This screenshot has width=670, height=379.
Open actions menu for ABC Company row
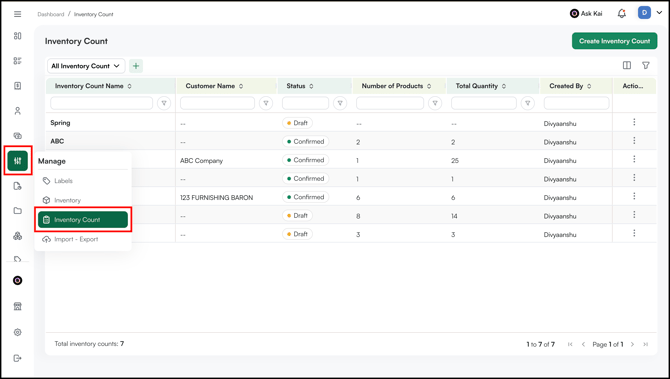(634, 159)
